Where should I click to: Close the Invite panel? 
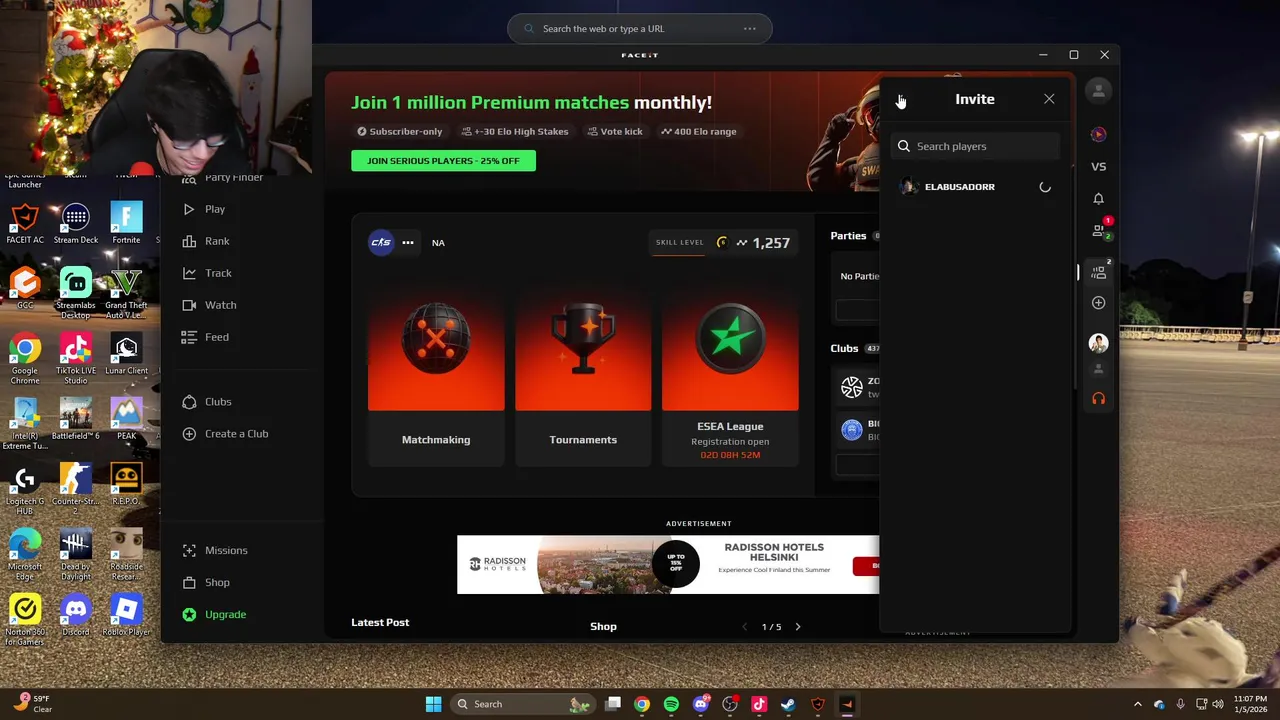tap(1049, 99)
